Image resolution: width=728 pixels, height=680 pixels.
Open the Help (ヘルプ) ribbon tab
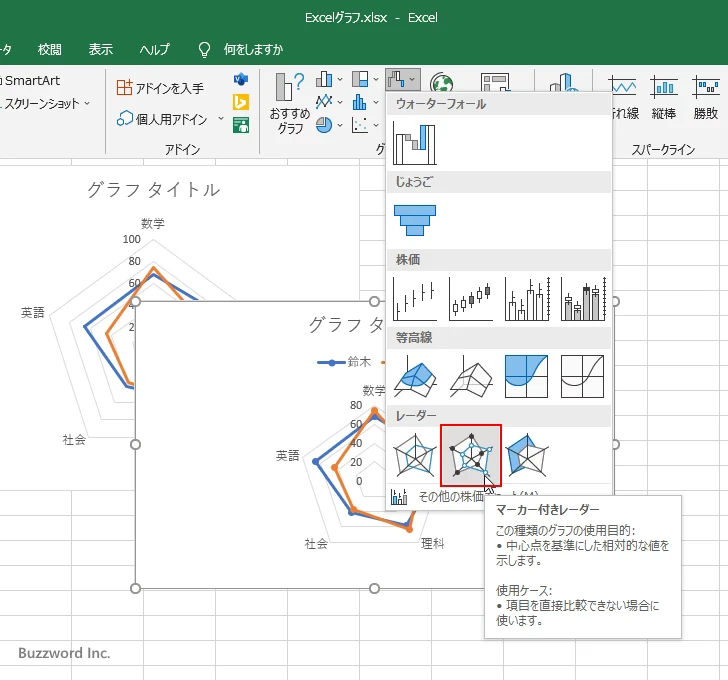coord(155,49)
